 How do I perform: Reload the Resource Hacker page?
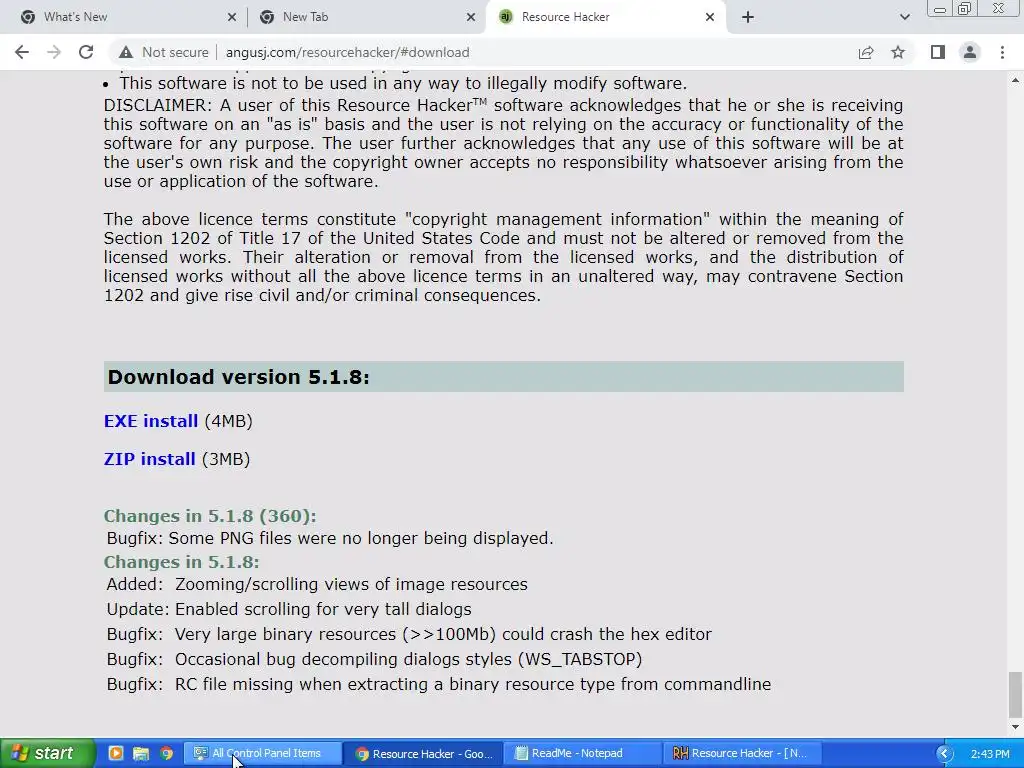coord(86,52)
